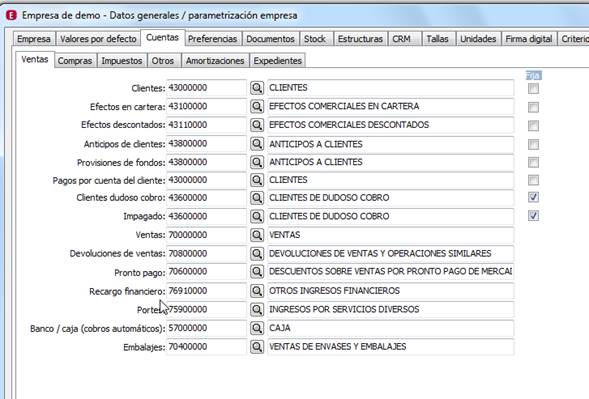Search account for Devoluciones de ventas
This screenshot has height=399, width=589.
pyautogui.click(x=257, y=254)
